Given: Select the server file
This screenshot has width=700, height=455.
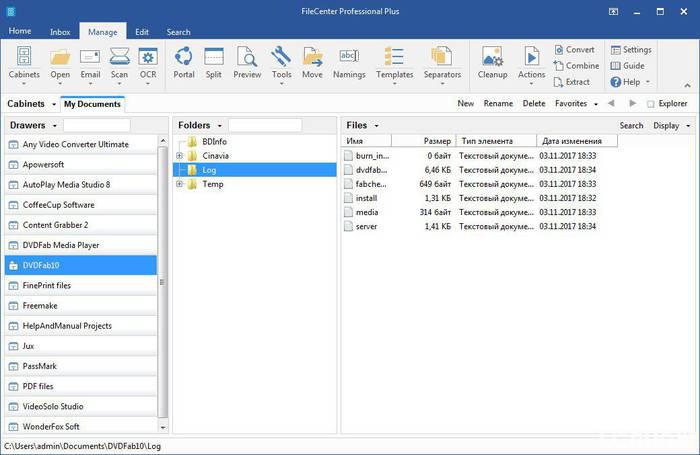Looking at the screenshot, I should coord(366,226).
